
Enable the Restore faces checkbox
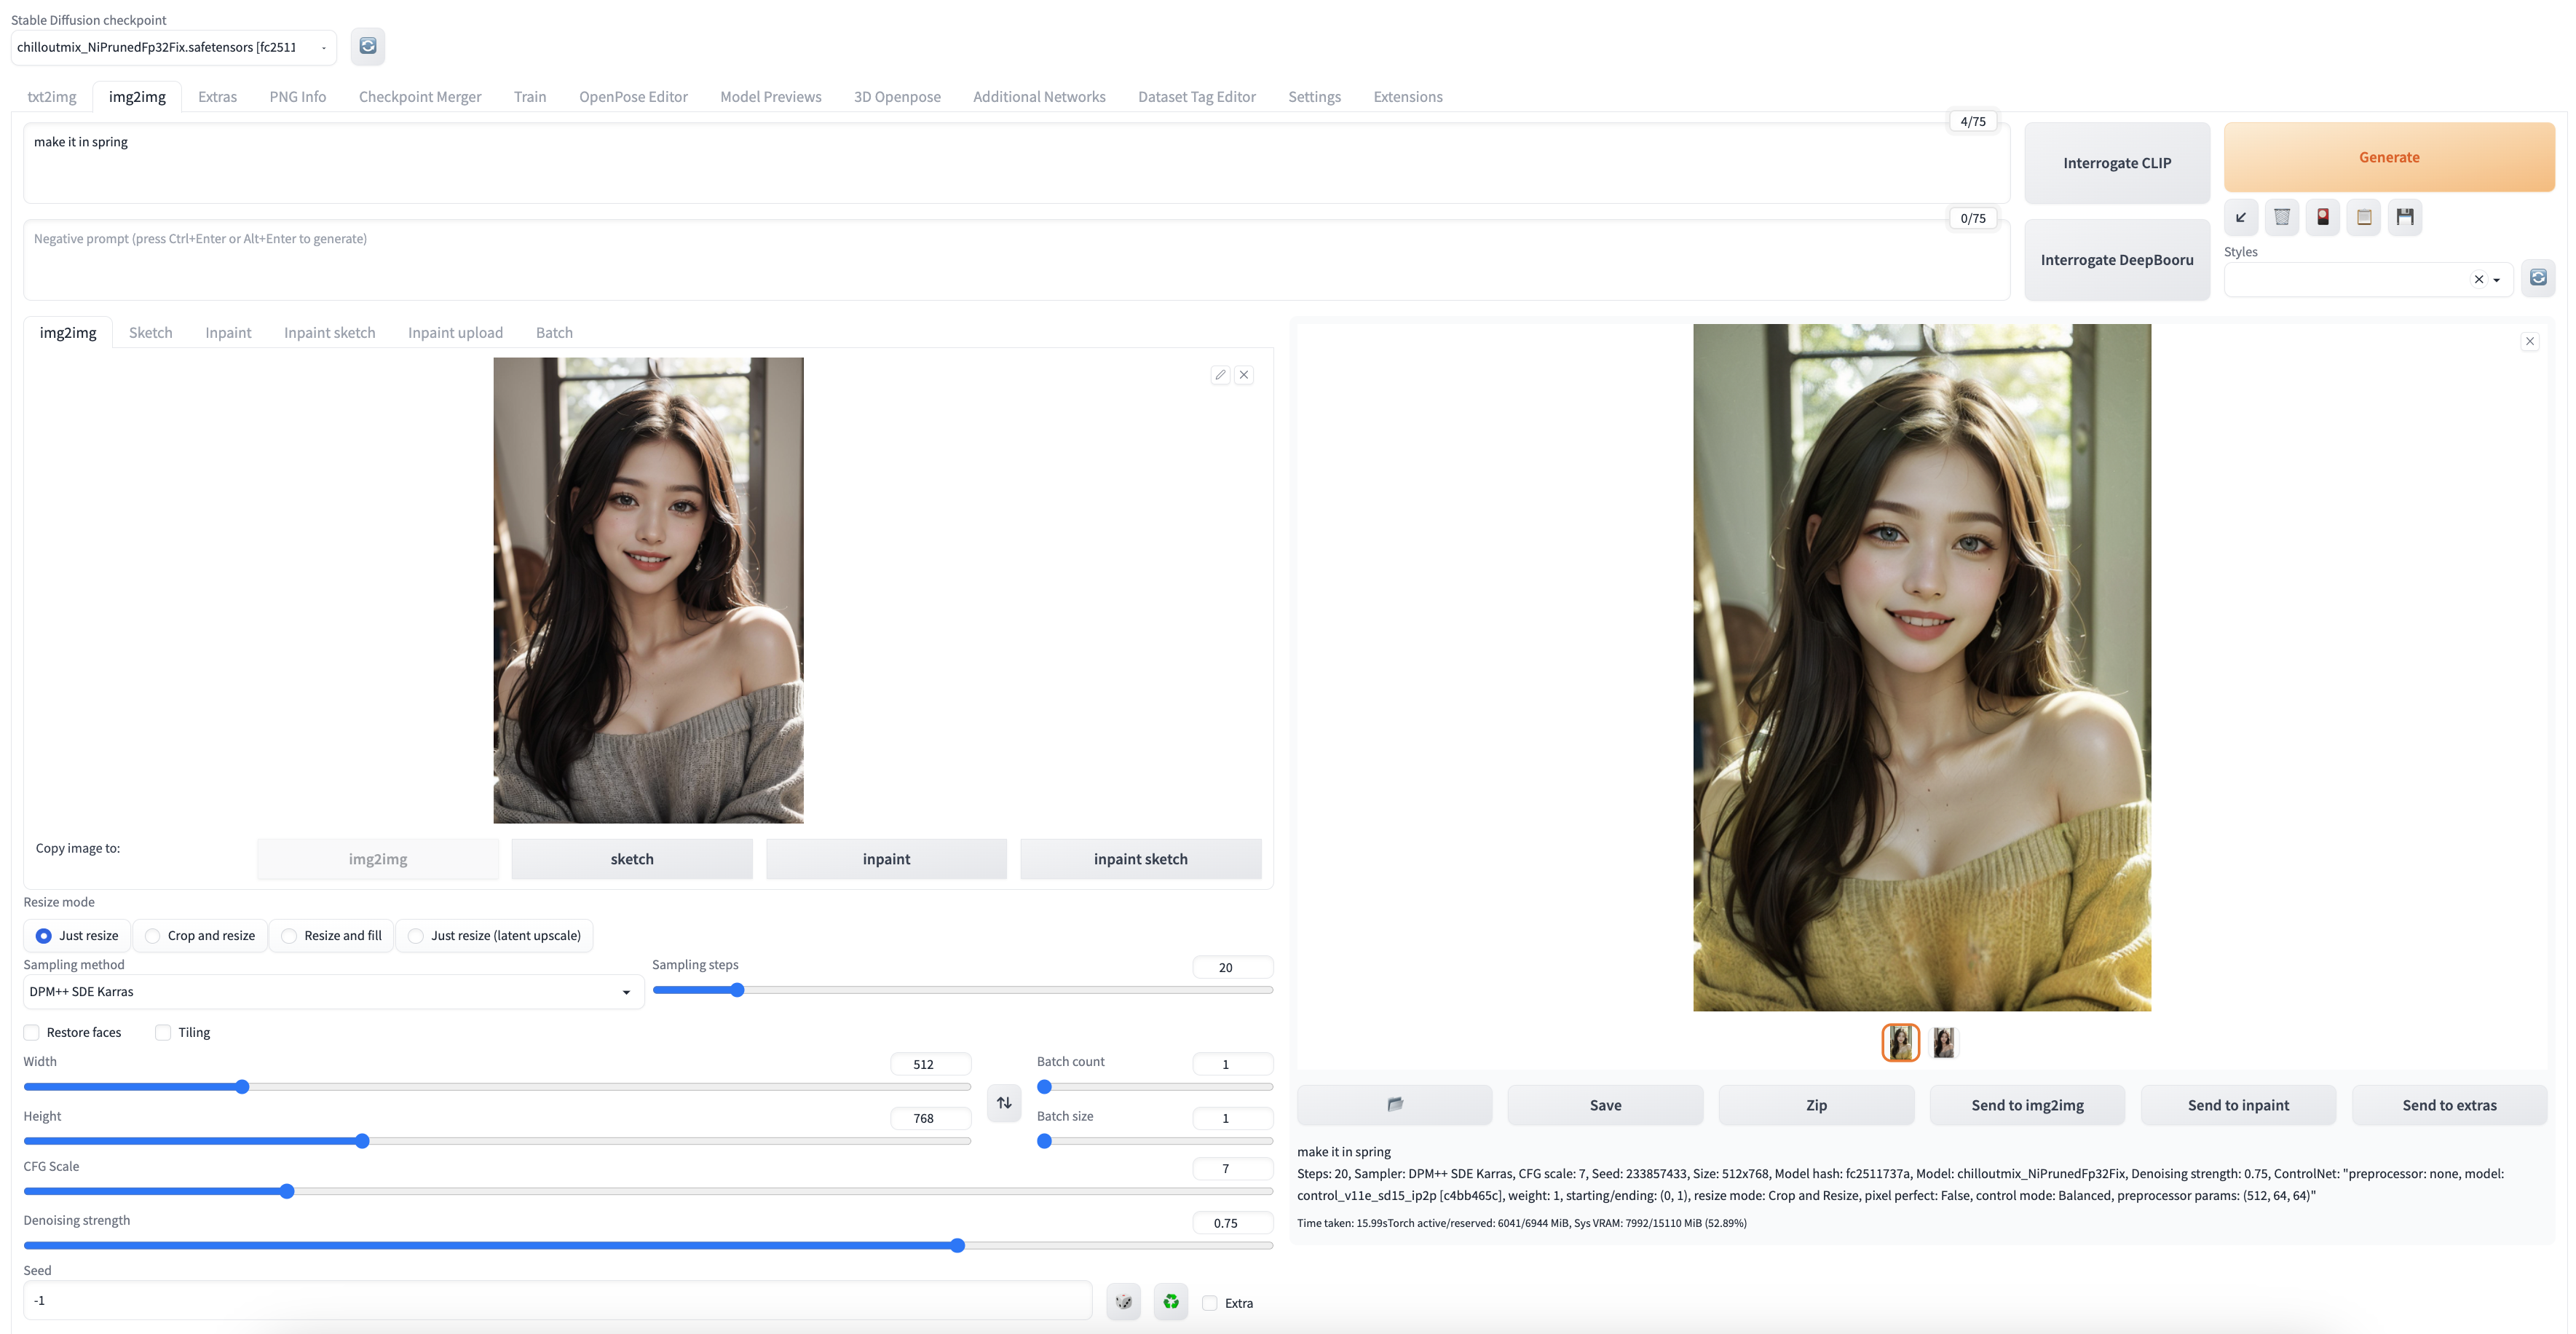(x=32, y=1032)
